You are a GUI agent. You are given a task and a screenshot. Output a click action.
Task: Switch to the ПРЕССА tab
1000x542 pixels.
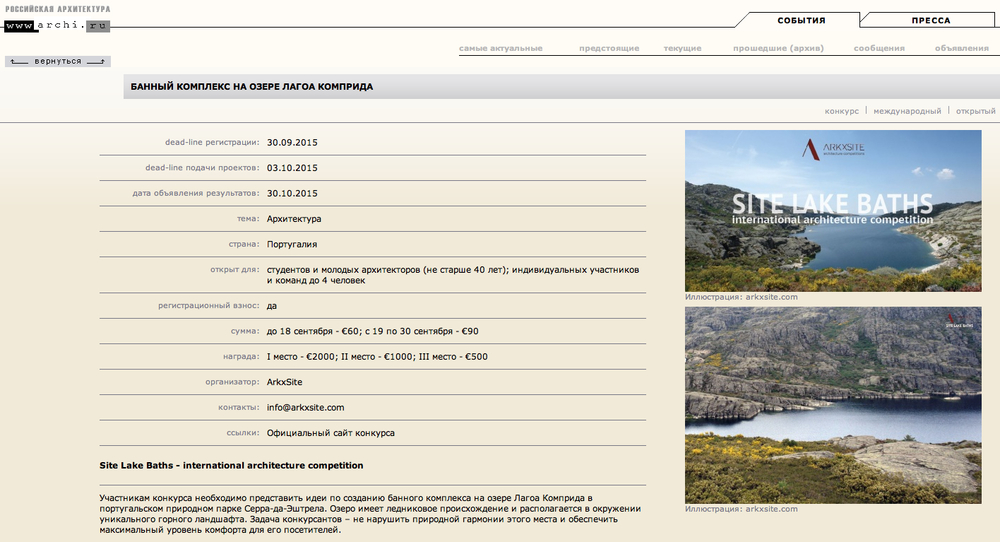[x=930, y=20]
